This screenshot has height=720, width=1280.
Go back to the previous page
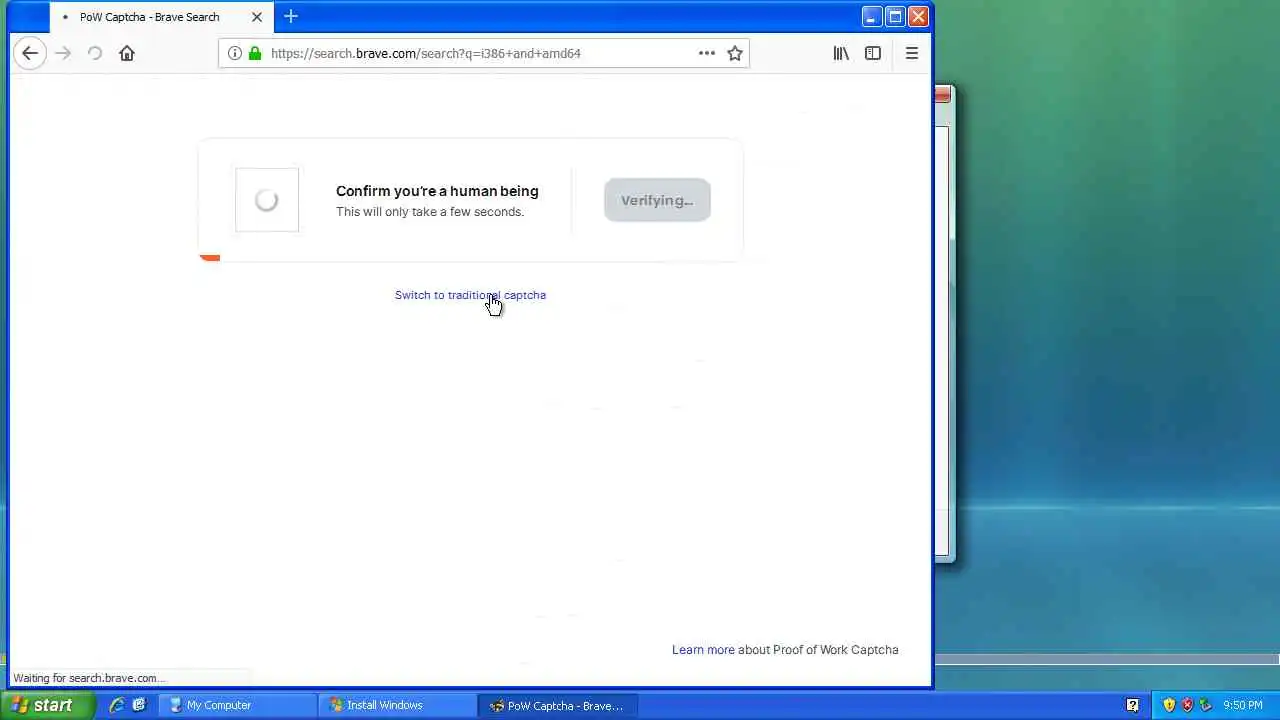pos(30,53)
